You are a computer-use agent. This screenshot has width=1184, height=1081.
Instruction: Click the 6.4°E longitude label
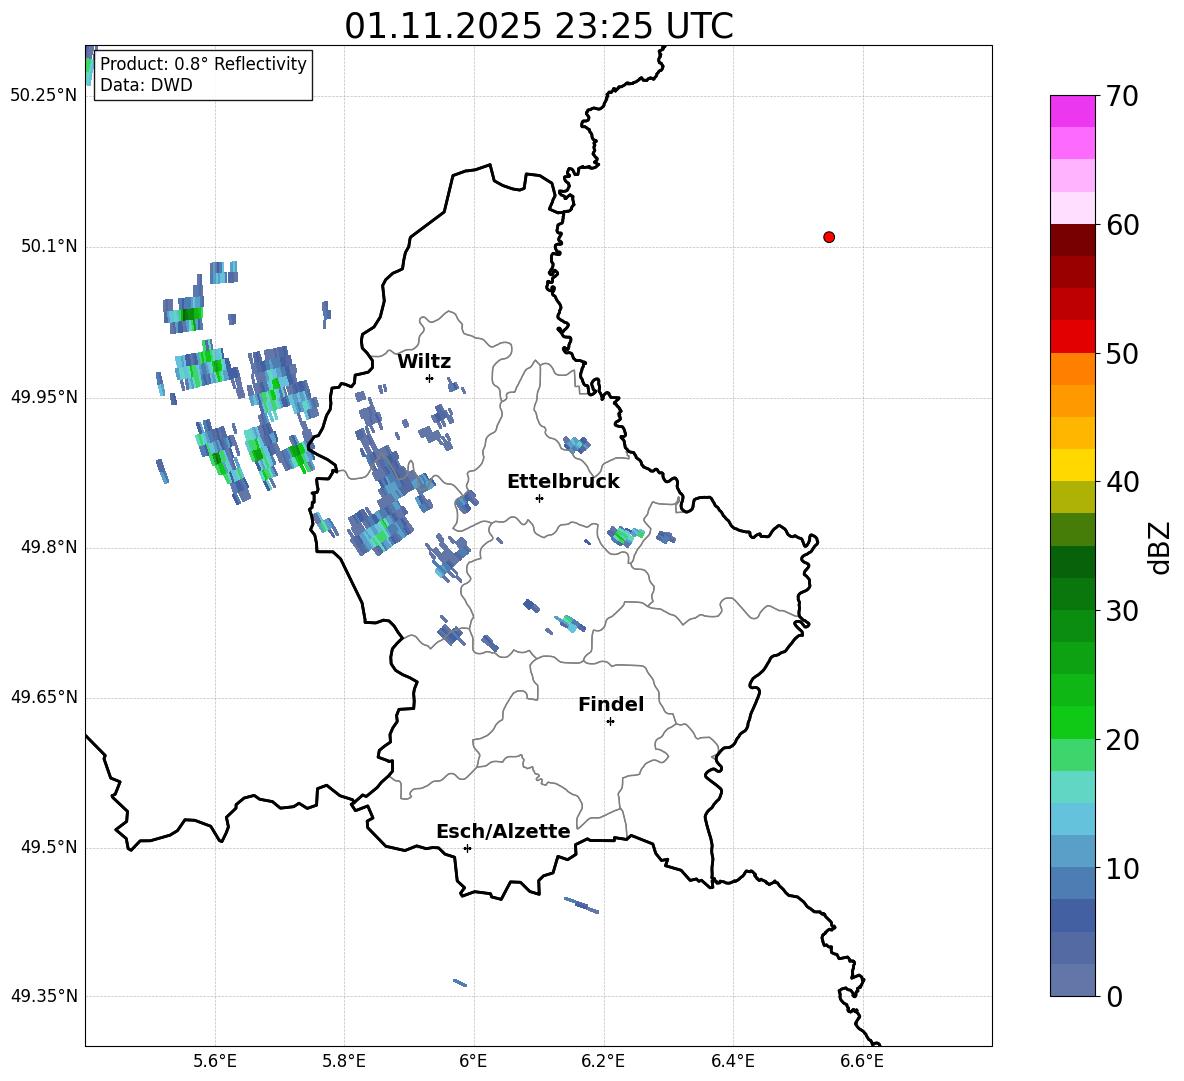pyautogui.click(x=732, y=1061)
